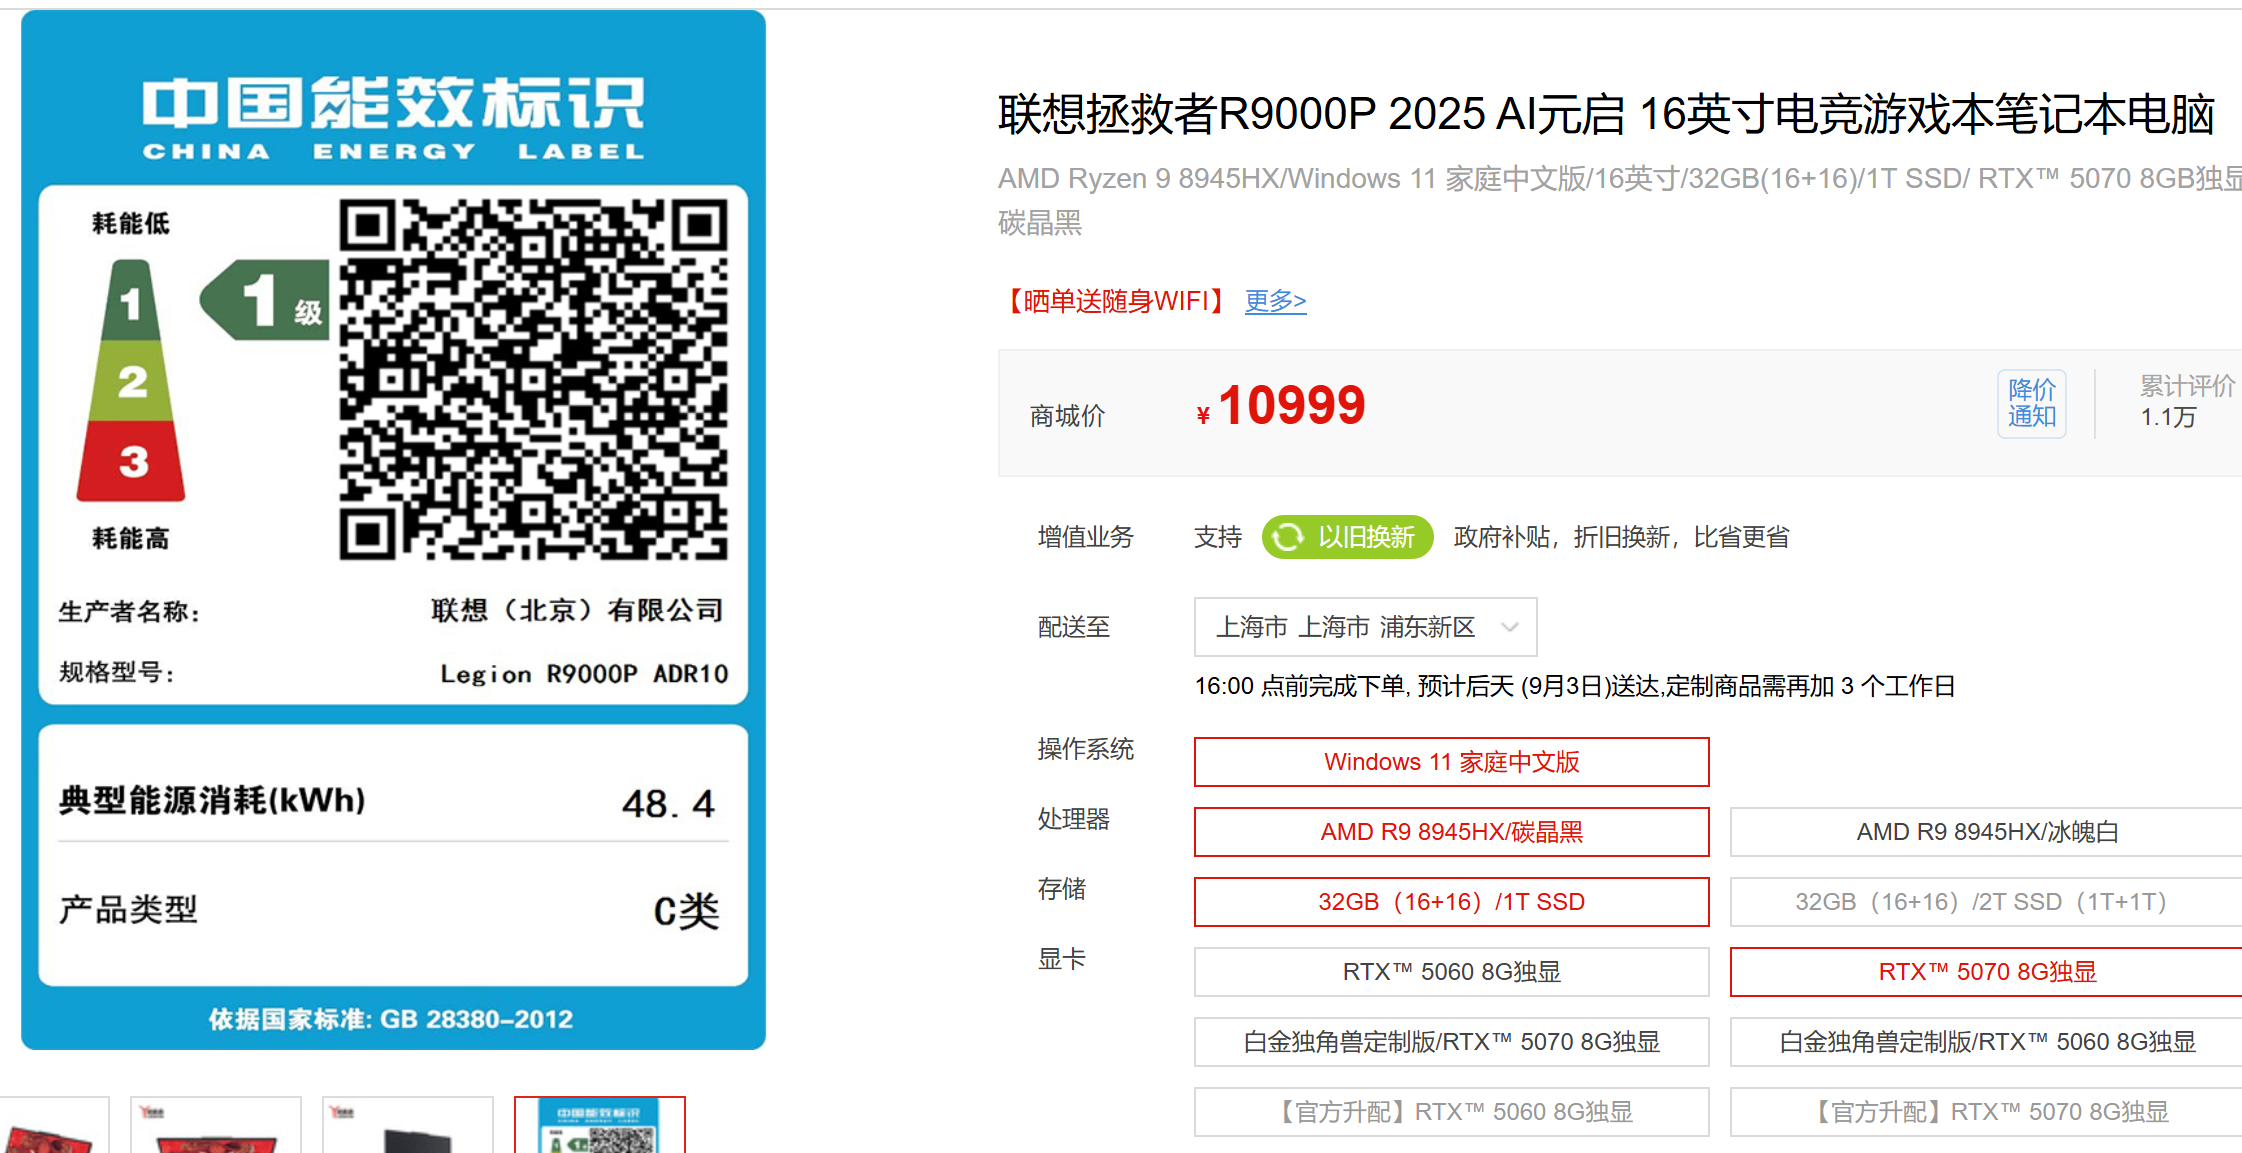This screenshot has width=2242, height=1153.
Task: Choose 白金独角兽定制版/RTX 5070 8G独显 option
Action: (1451, 1042)
